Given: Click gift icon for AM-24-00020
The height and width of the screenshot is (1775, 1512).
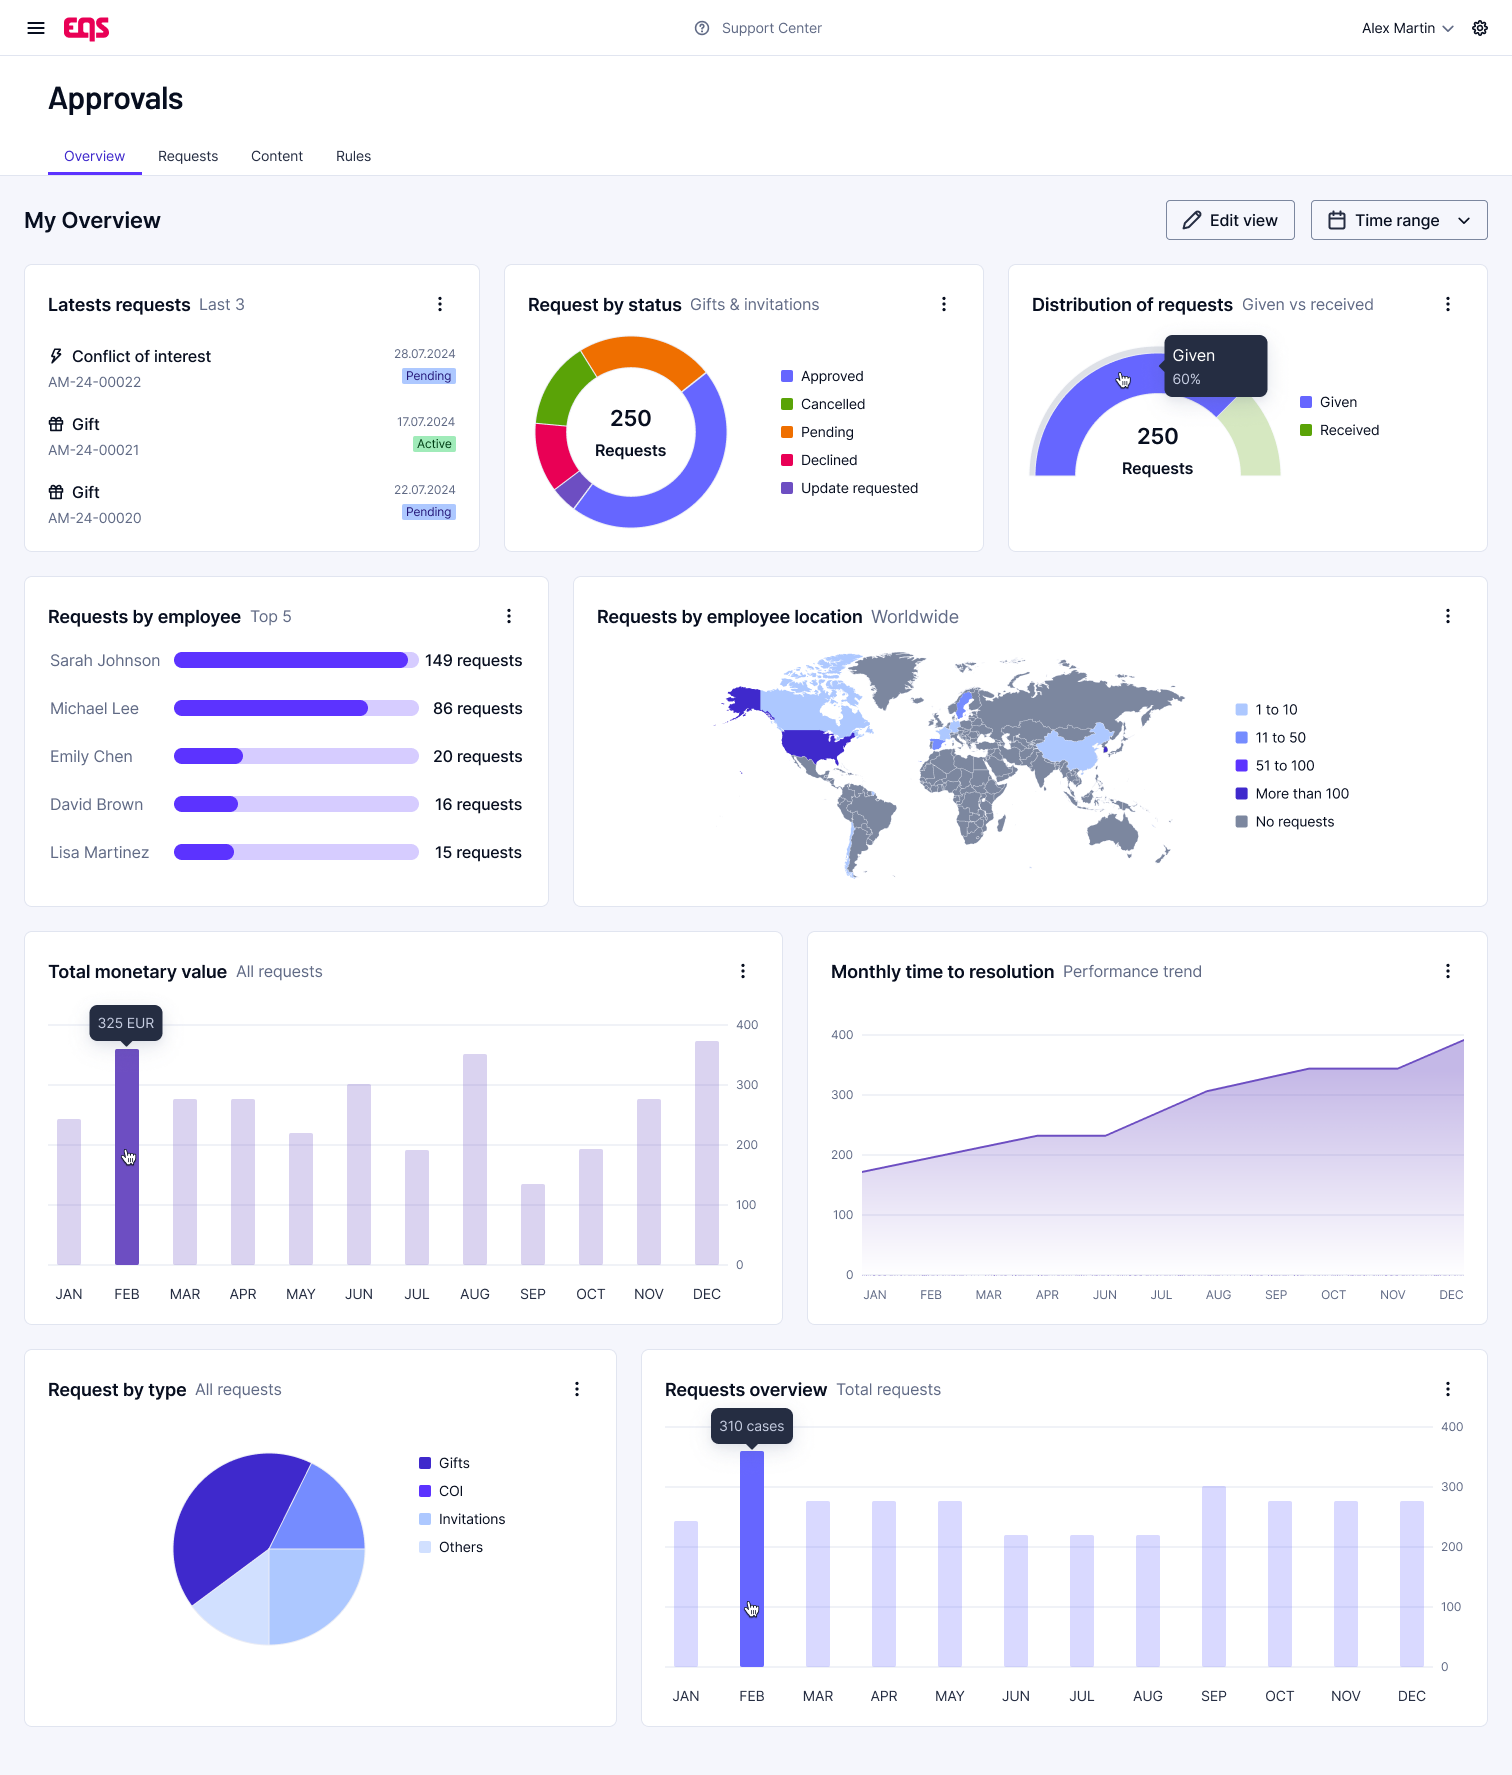Looking at the screenshot, I should [x=56, y=492].
